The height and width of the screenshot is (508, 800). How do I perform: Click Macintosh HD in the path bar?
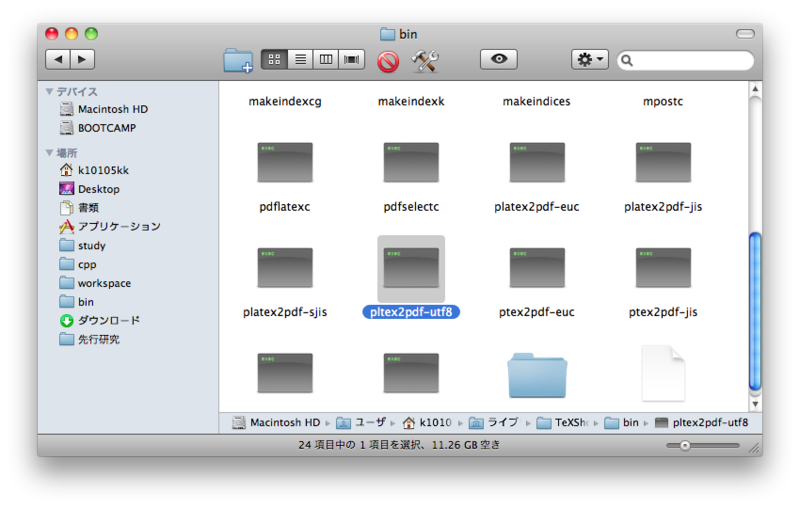point(277,422)
